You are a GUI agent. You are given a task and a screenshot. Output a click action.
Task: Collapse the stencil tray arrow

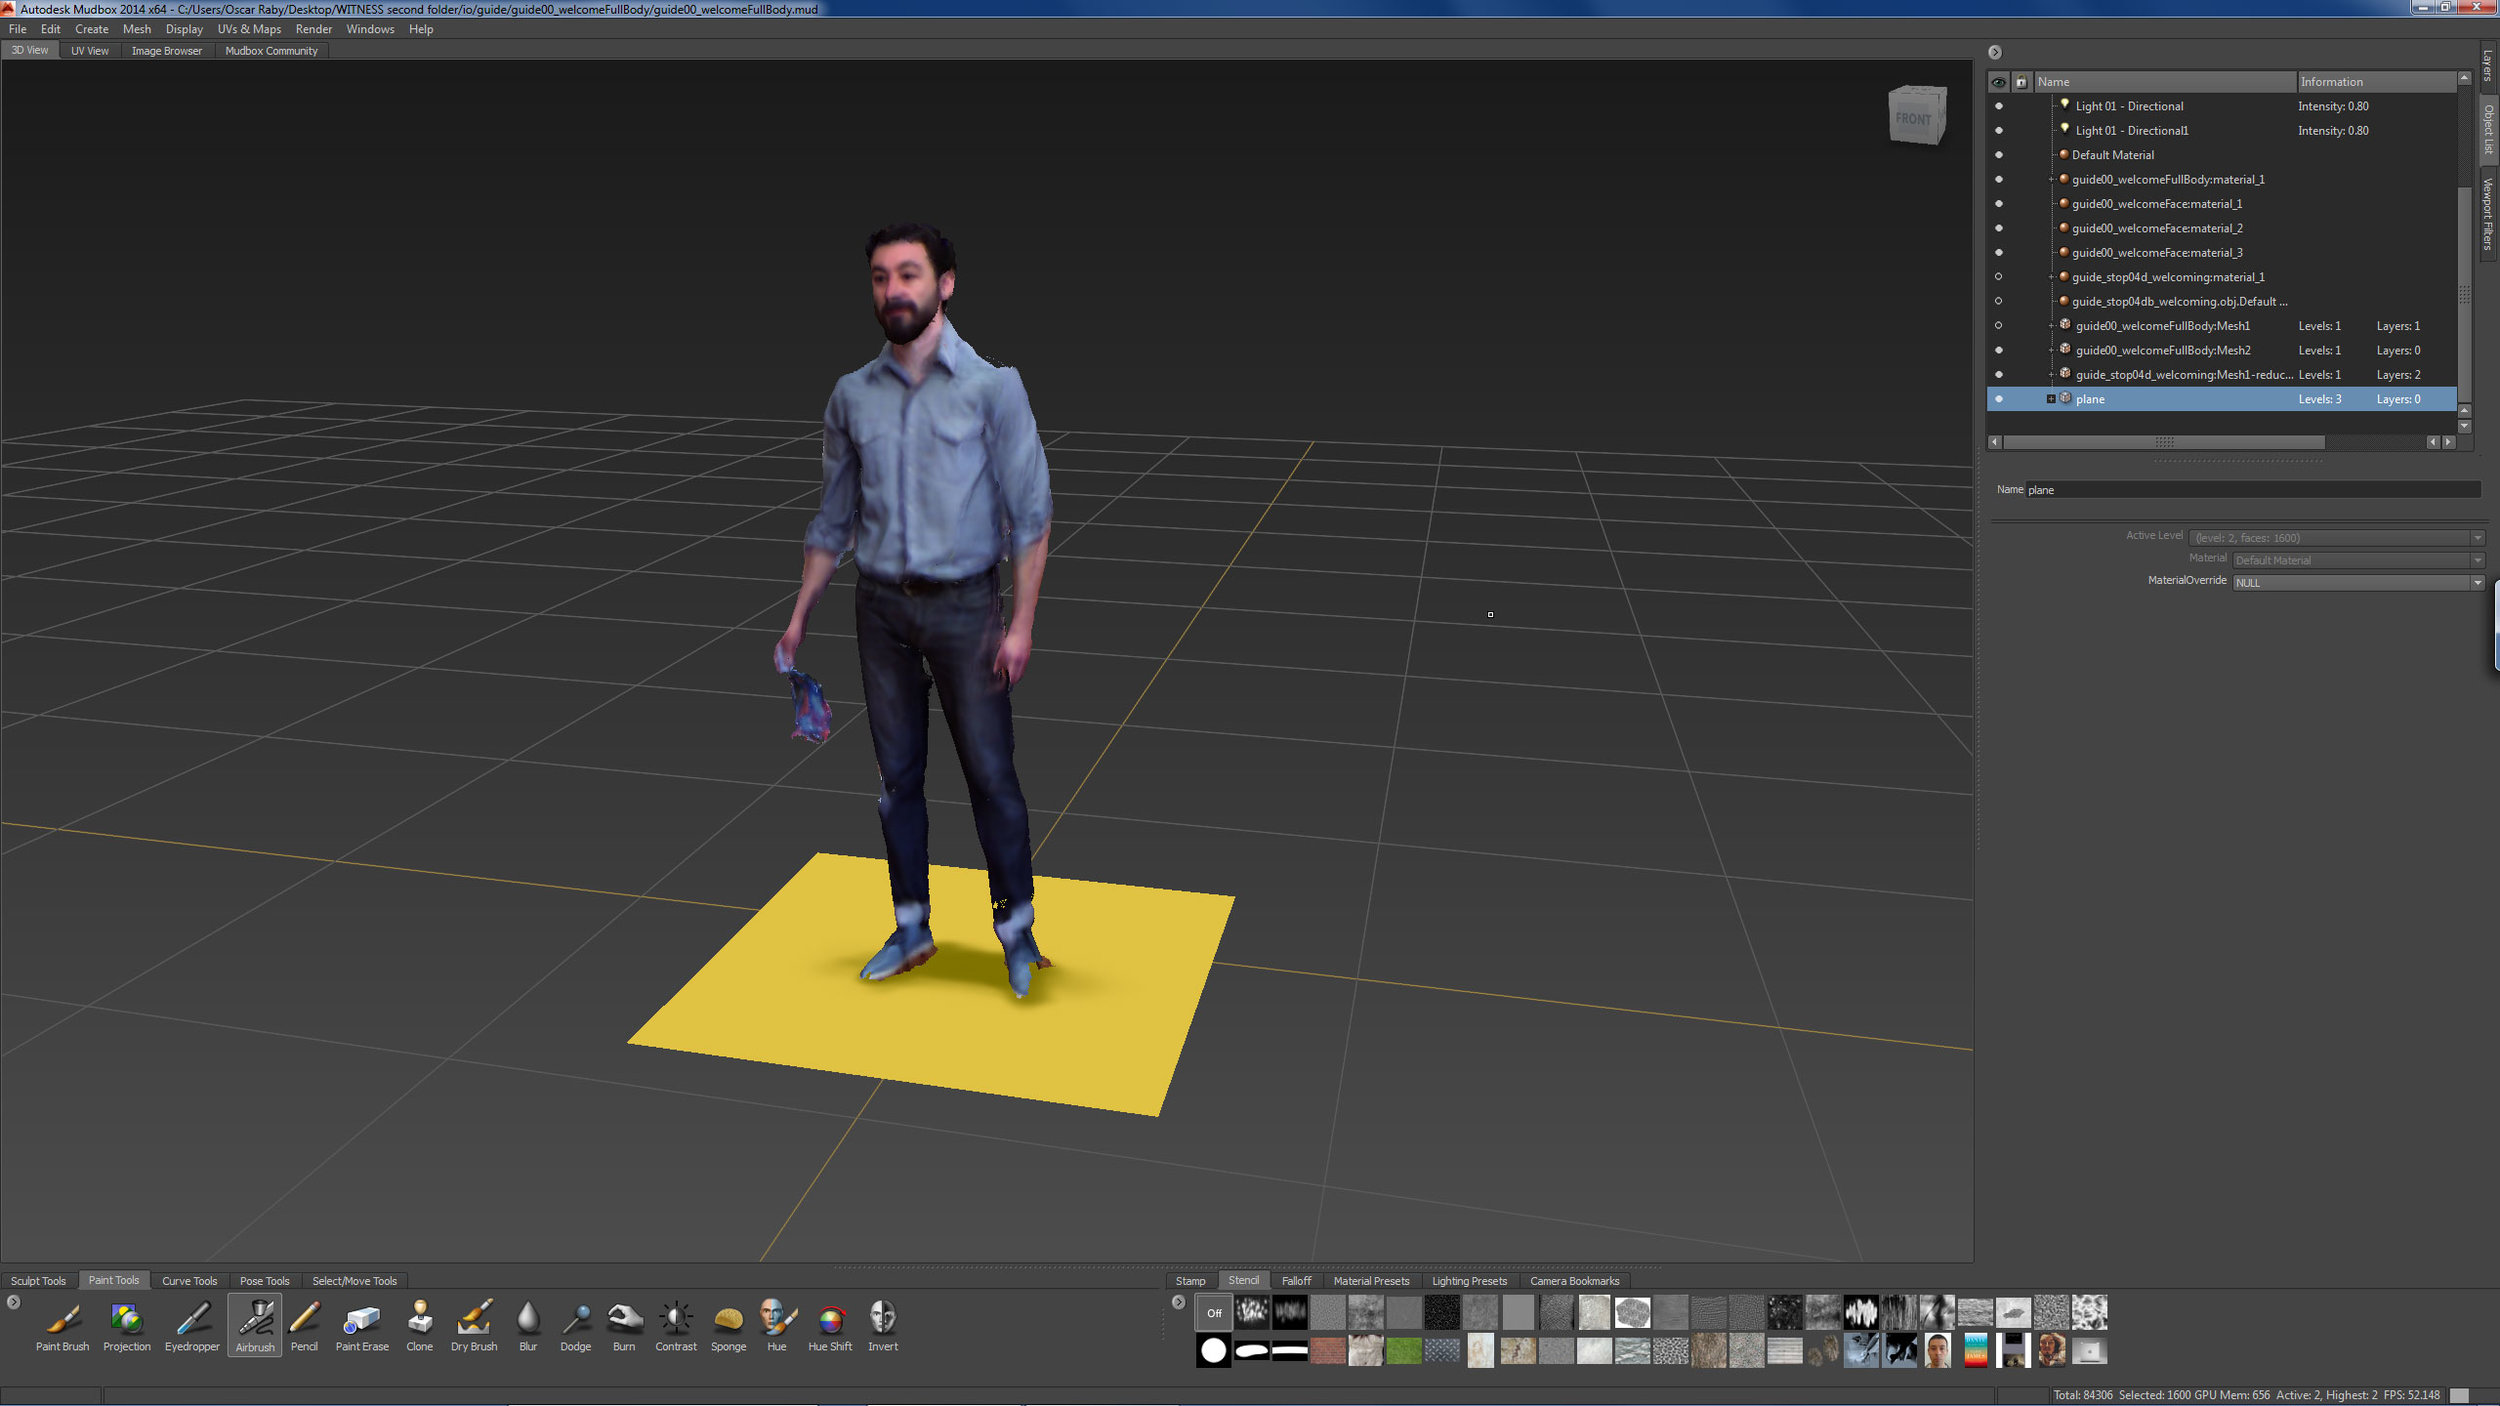[1178, 1302]
